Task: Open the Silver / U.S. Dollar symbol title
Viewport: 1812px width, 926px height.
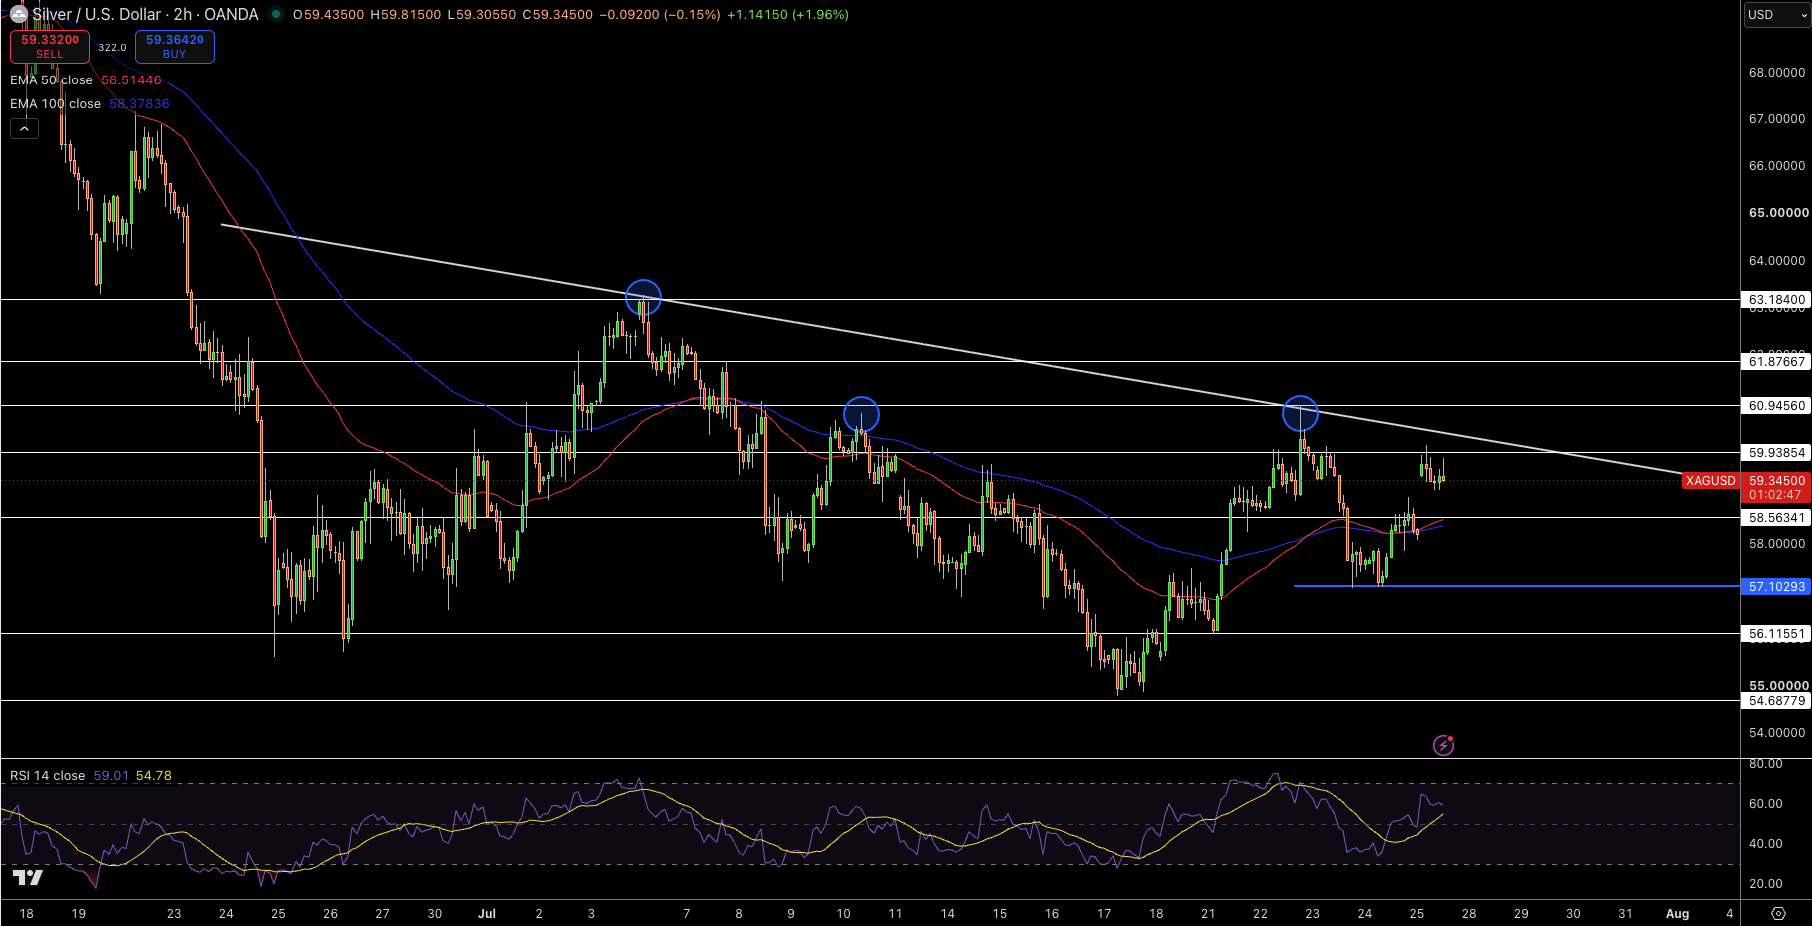Action: 145,15
